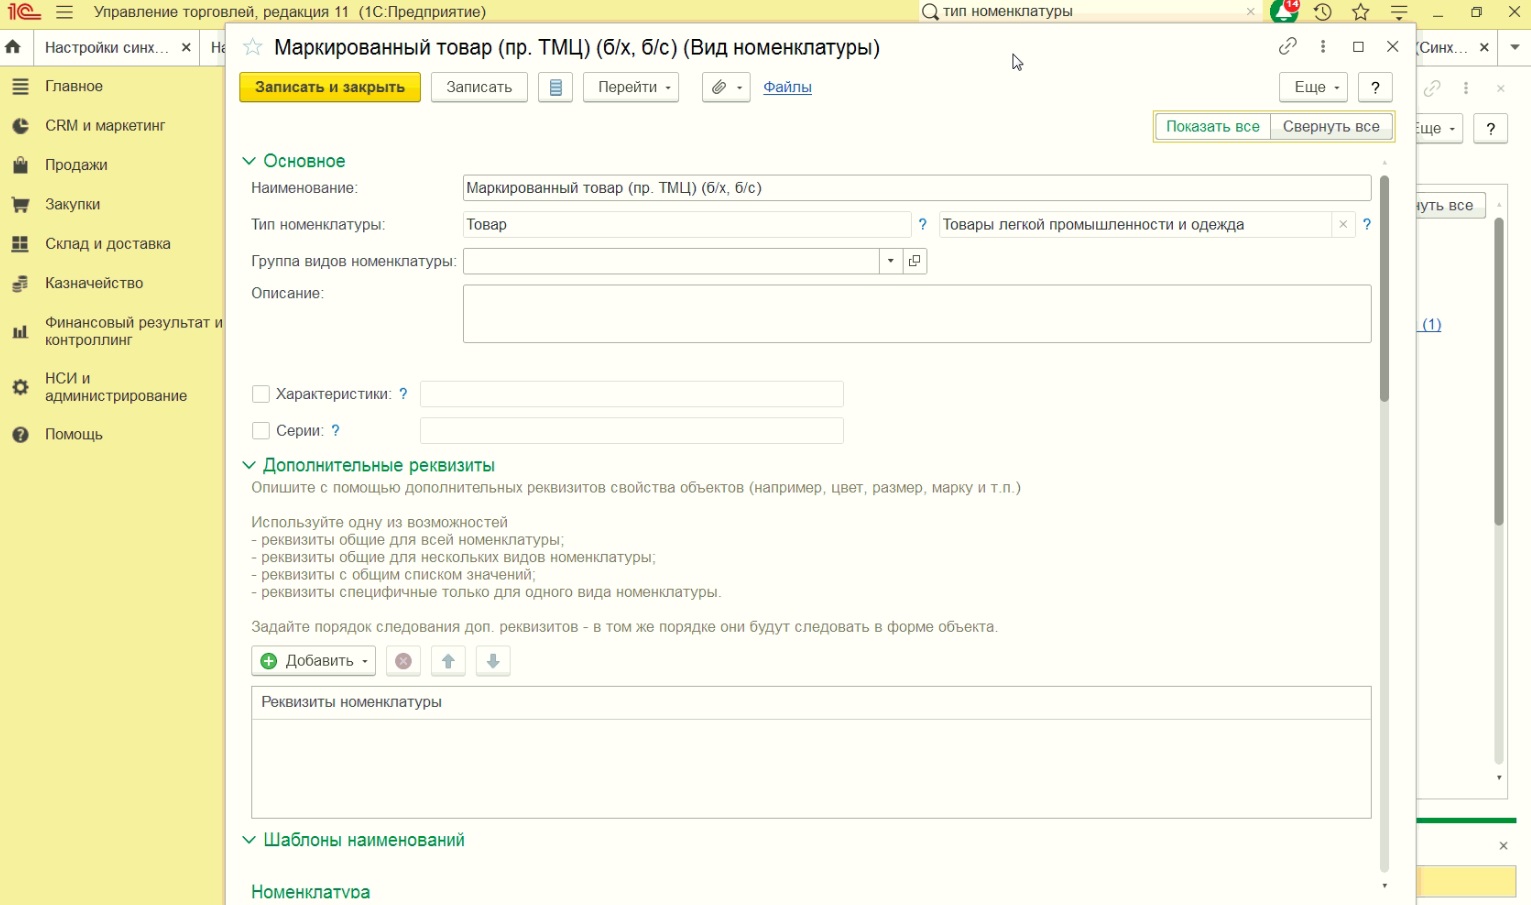Delete selected attribute with the cross icon

pyautogui.click(x=403, y=661)
